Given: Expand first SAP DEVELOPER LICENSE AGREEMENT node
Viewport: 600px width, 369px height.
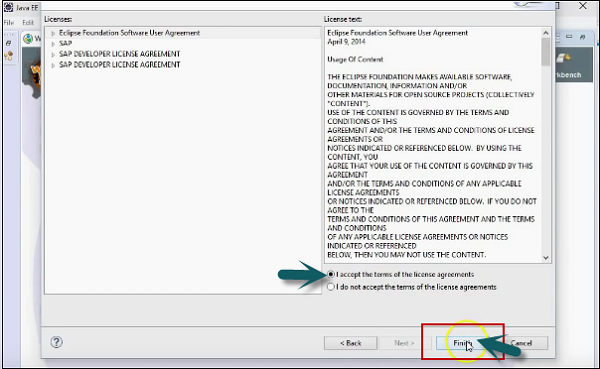Looking at the screenshot, I should [53, 55].
